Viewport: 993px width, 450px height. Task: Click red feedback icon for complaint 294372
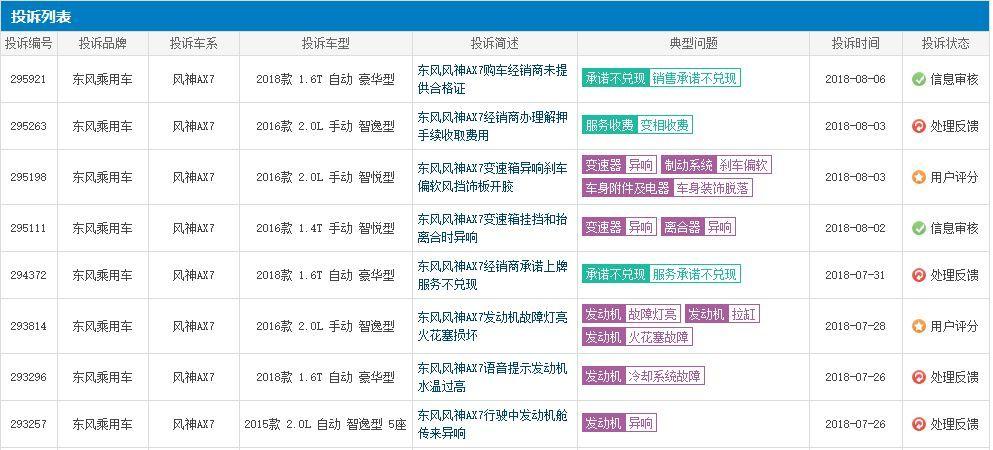click(x=919, y=275)
